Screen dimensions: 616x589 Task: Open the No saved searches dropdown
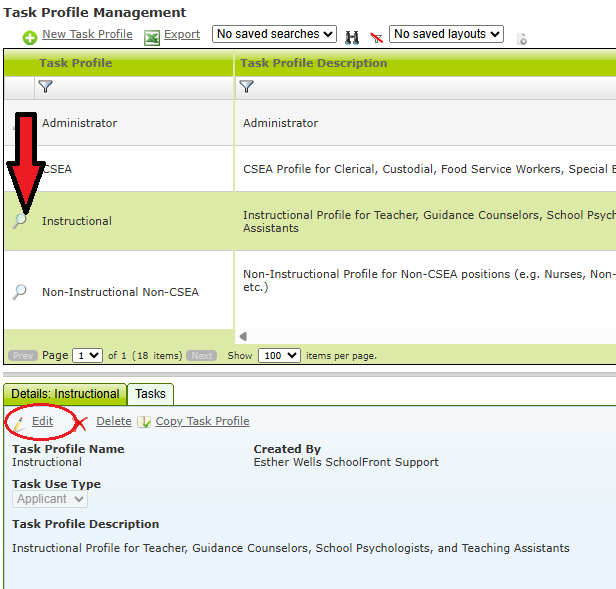tap(274, 34)
